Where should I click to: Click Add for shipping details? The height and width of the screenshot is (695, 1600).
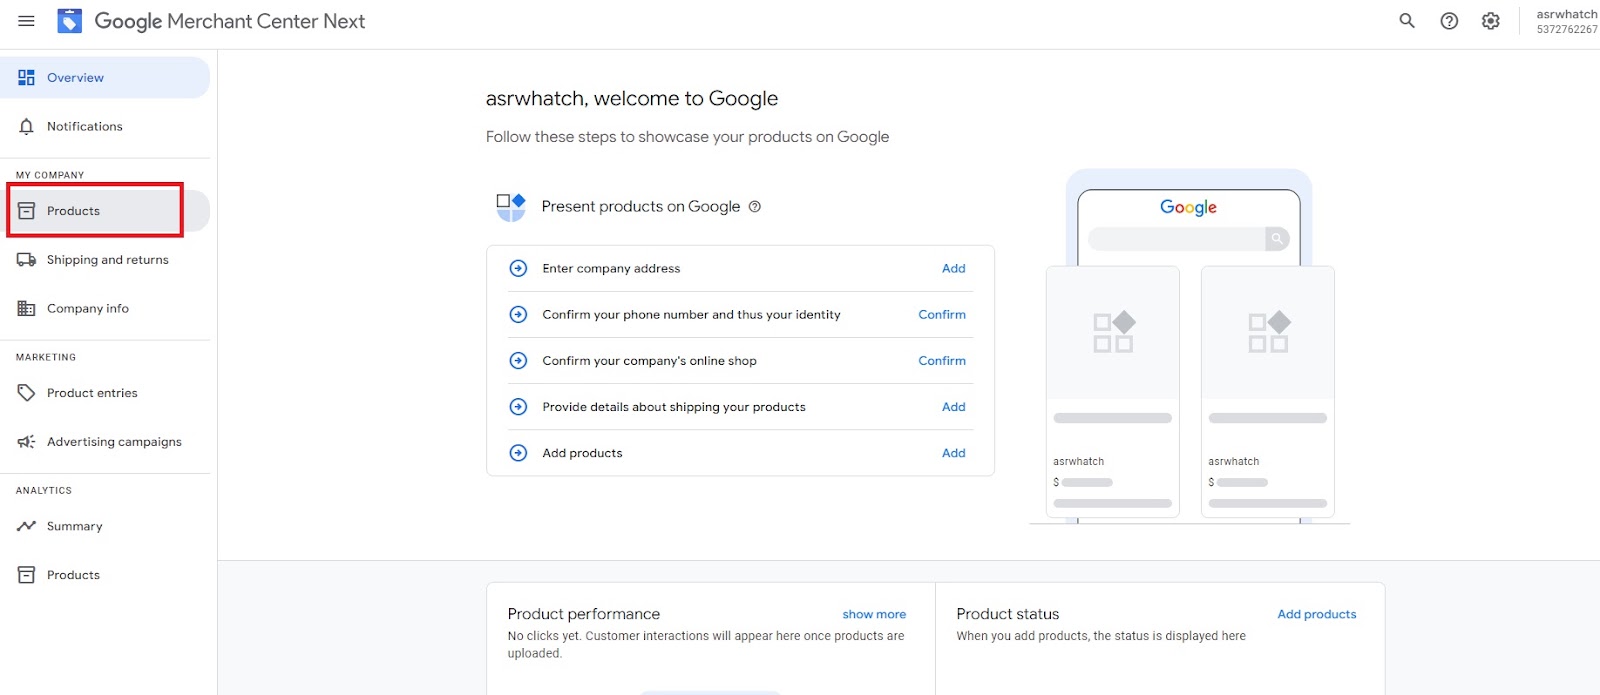point(954,407)
